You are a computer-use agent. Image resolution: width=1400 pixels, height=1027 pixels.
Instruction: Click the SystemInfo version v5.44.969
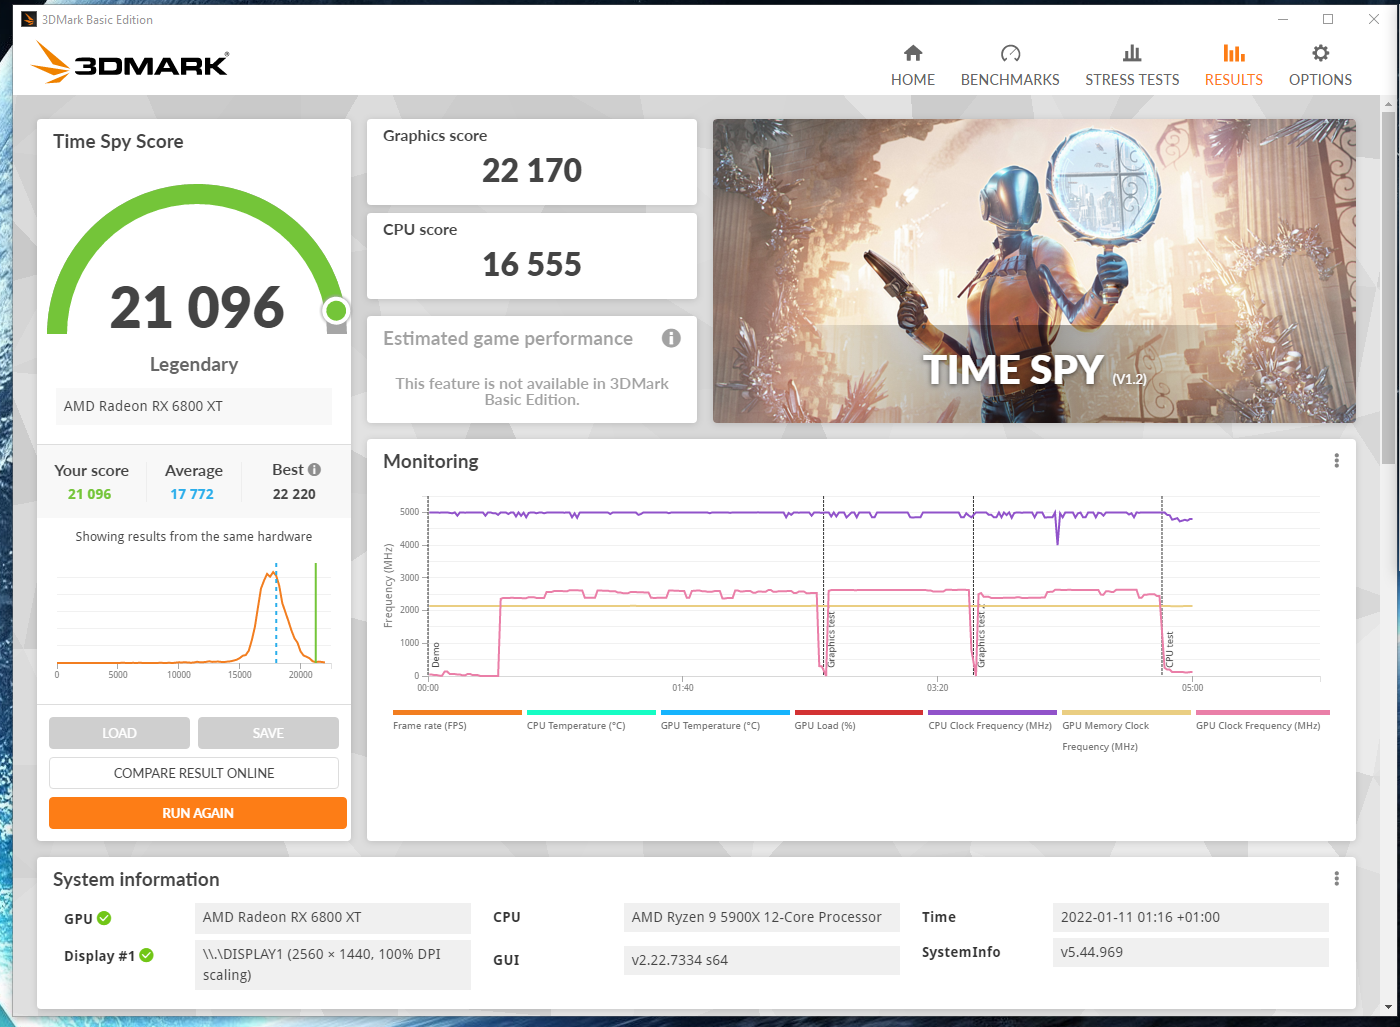click(1190, 952)
